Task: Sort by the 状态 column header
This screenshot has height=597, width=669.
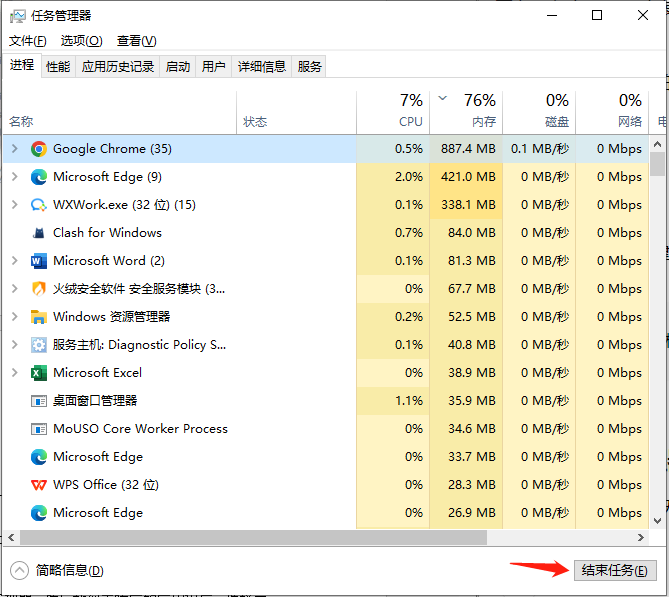Action: (297, 113)
